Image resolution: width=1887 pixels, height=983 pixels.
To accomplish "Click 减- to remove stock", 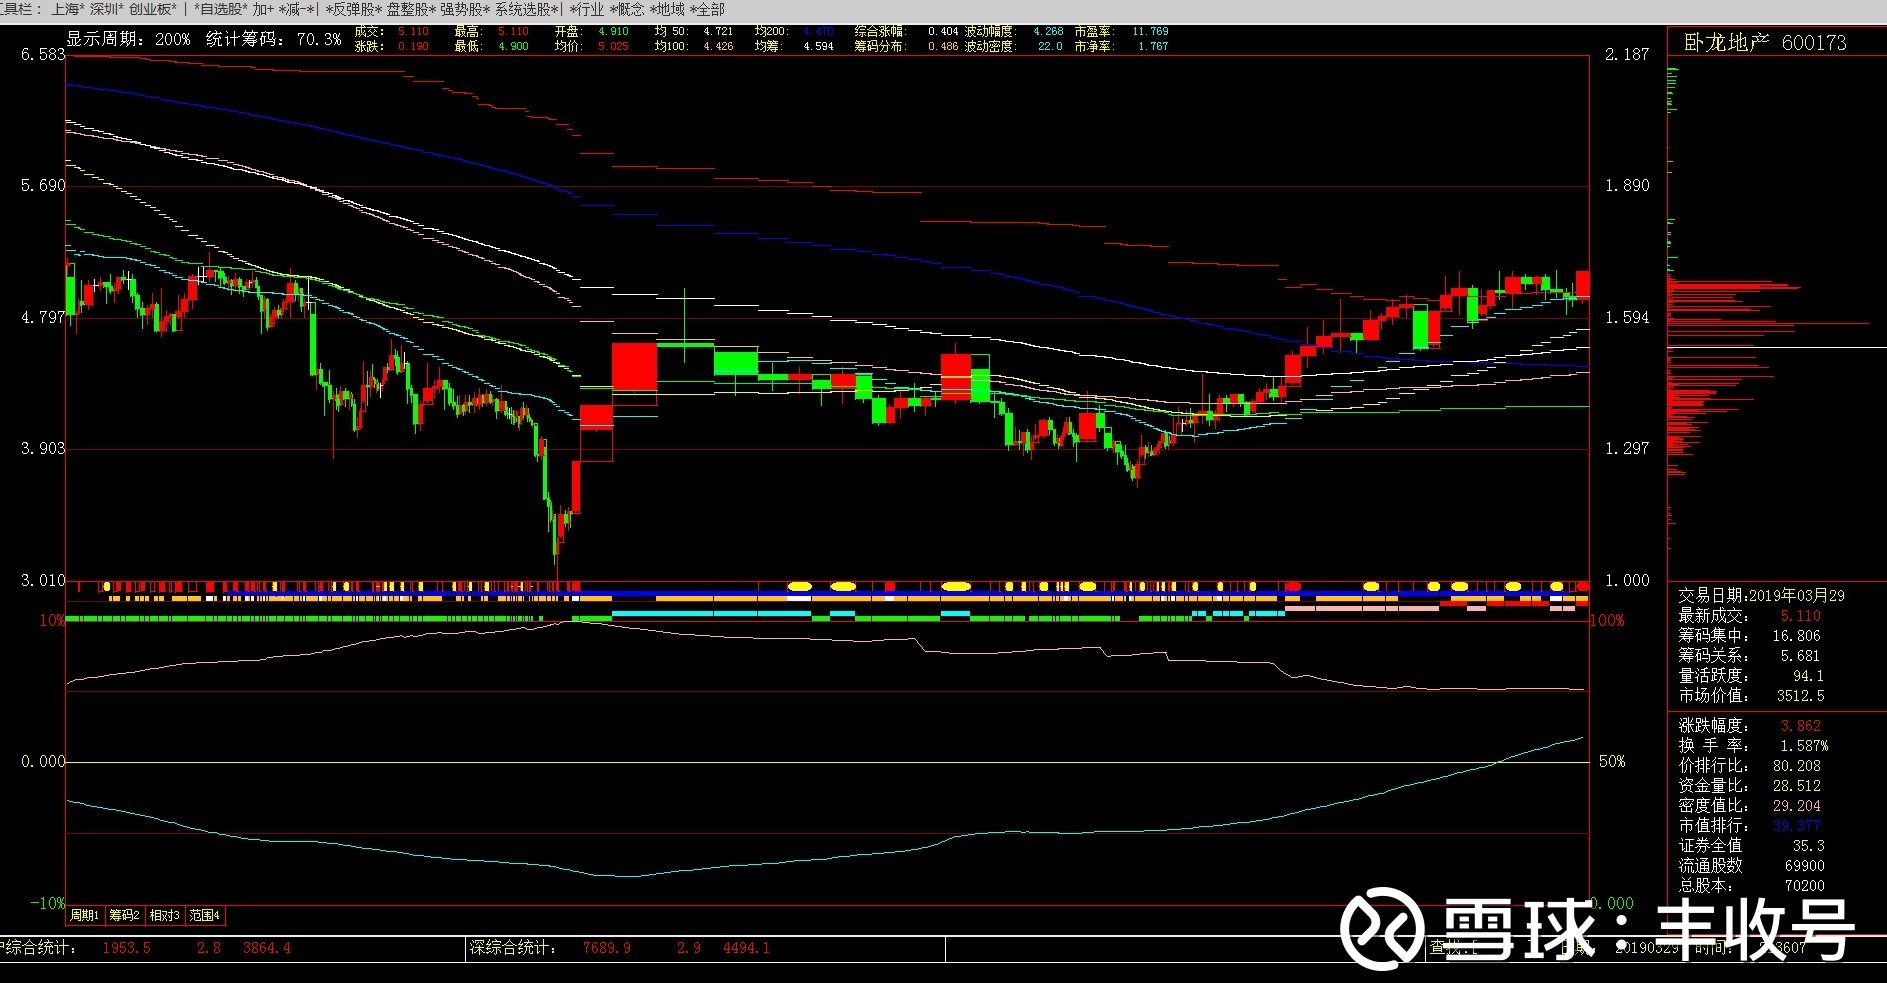I will click(x=297, y=9).
